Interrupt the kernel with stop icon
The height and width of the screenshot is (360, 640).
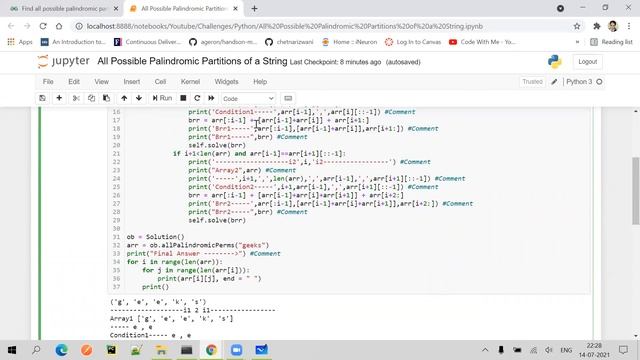pyautogui.click(x=183, y=98)
